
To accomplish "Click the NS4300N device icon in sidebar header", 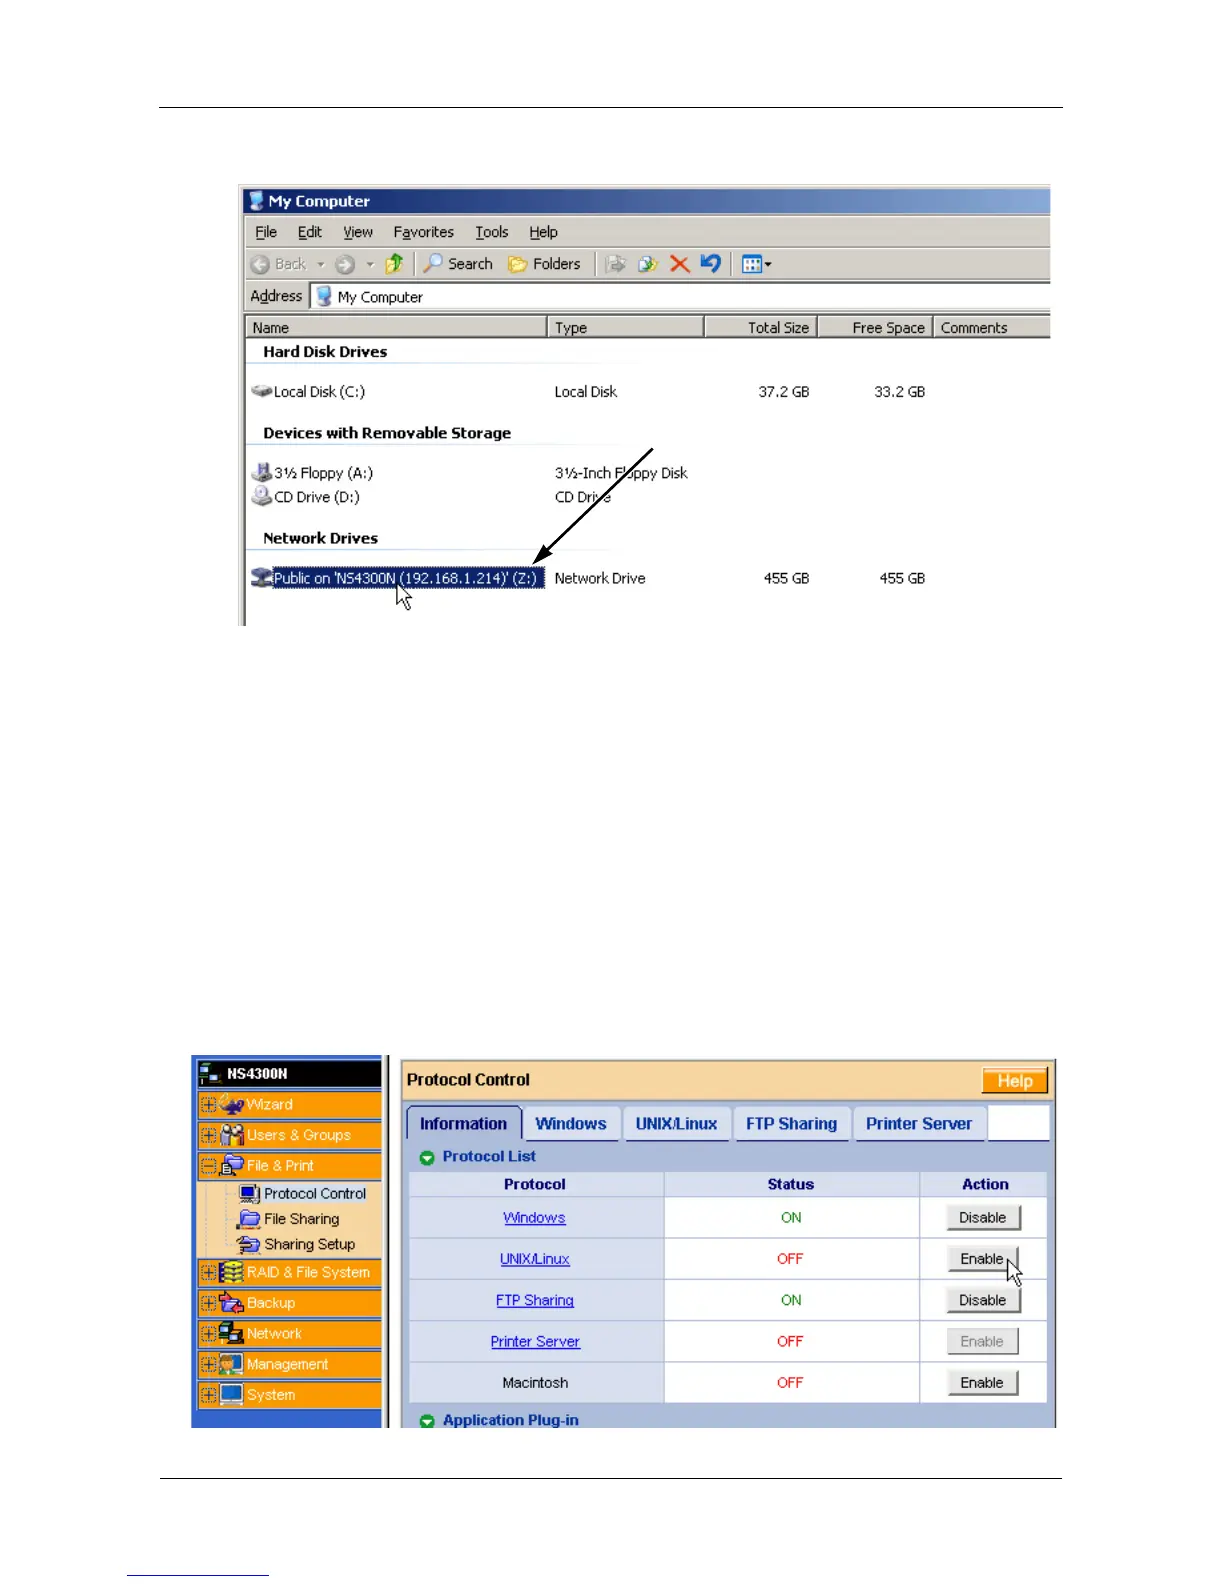I will coord(210,1073).
